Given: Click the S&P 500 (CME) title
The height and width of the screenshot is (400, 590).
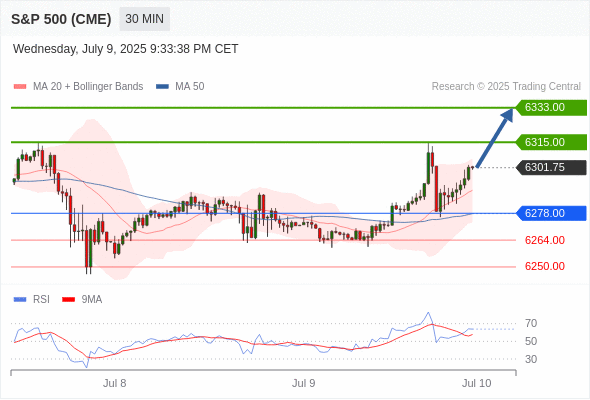Looking at the screenshot, I should [x=61, y=19].
